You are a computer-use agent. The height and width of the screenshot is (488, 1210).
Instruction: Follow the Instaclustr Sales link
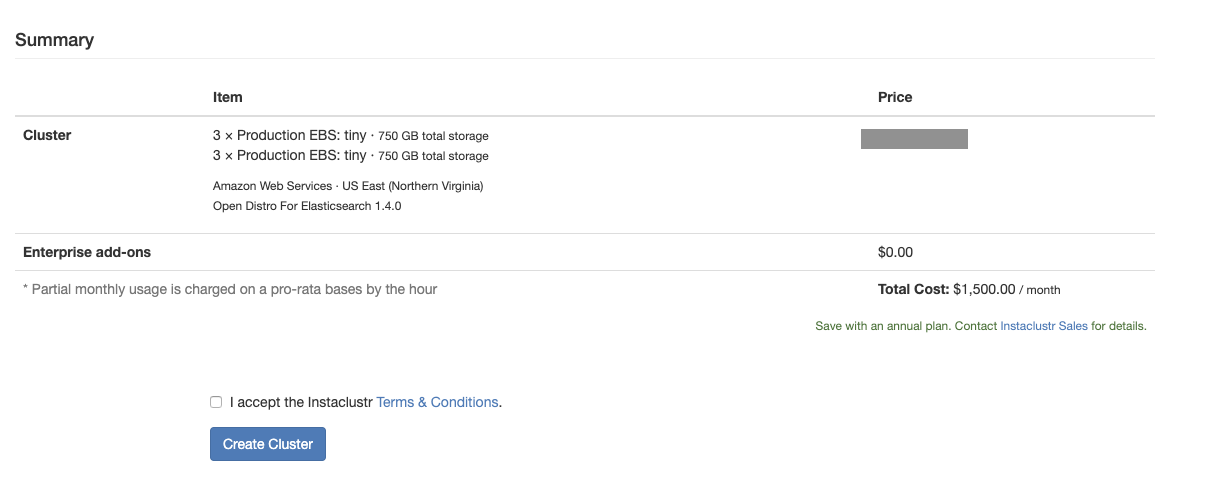[1043, 326]
